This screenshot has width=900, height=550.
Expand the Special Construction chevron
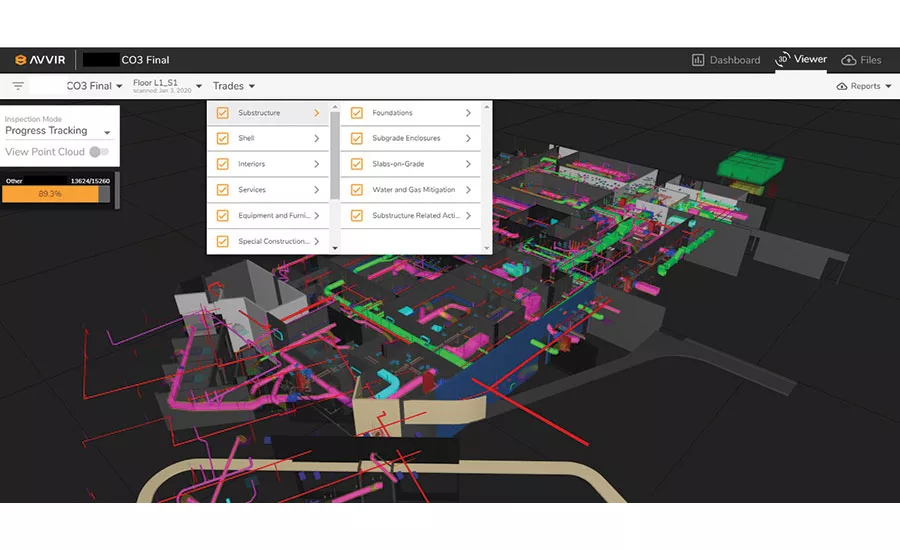(x=316, y=242)
